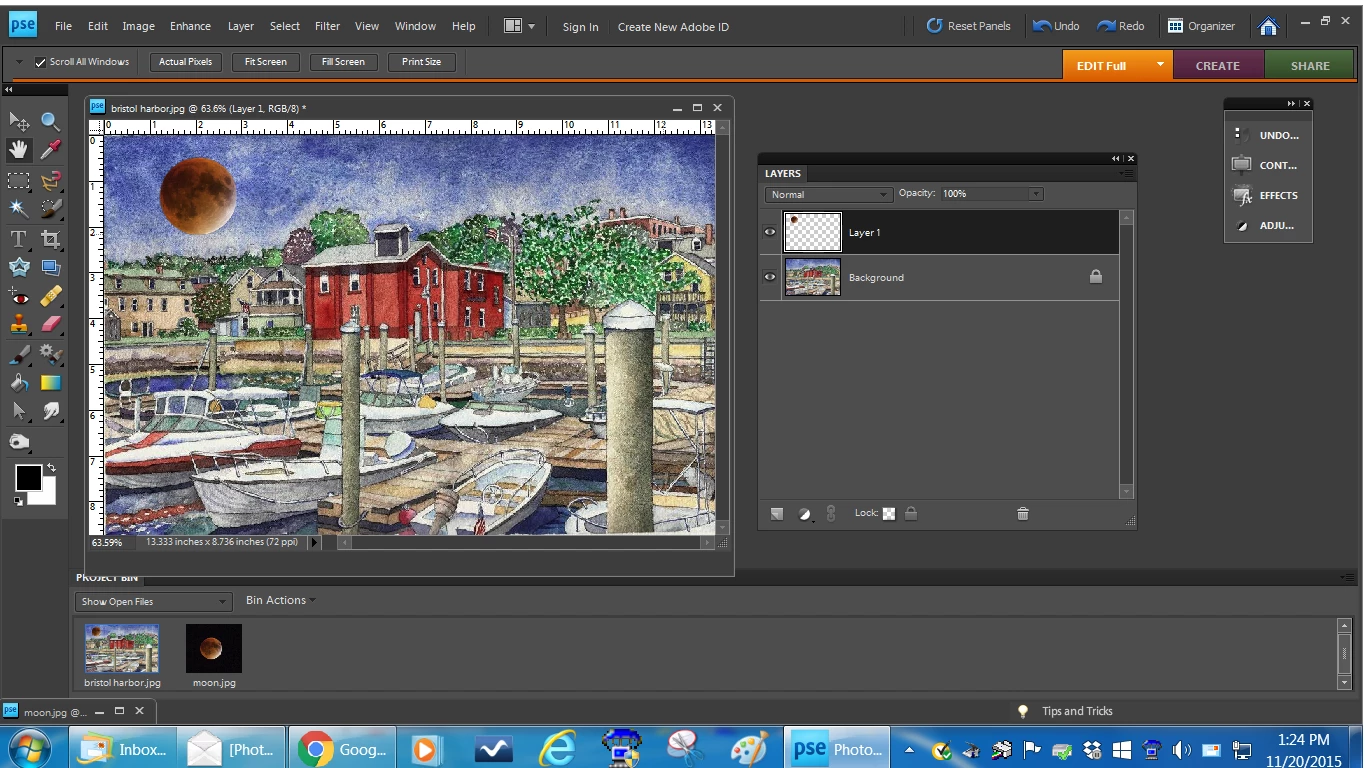Toggle lock transparent pixels checkerboard
This screenshot has width=1366, height=768.
coord(889,513)
